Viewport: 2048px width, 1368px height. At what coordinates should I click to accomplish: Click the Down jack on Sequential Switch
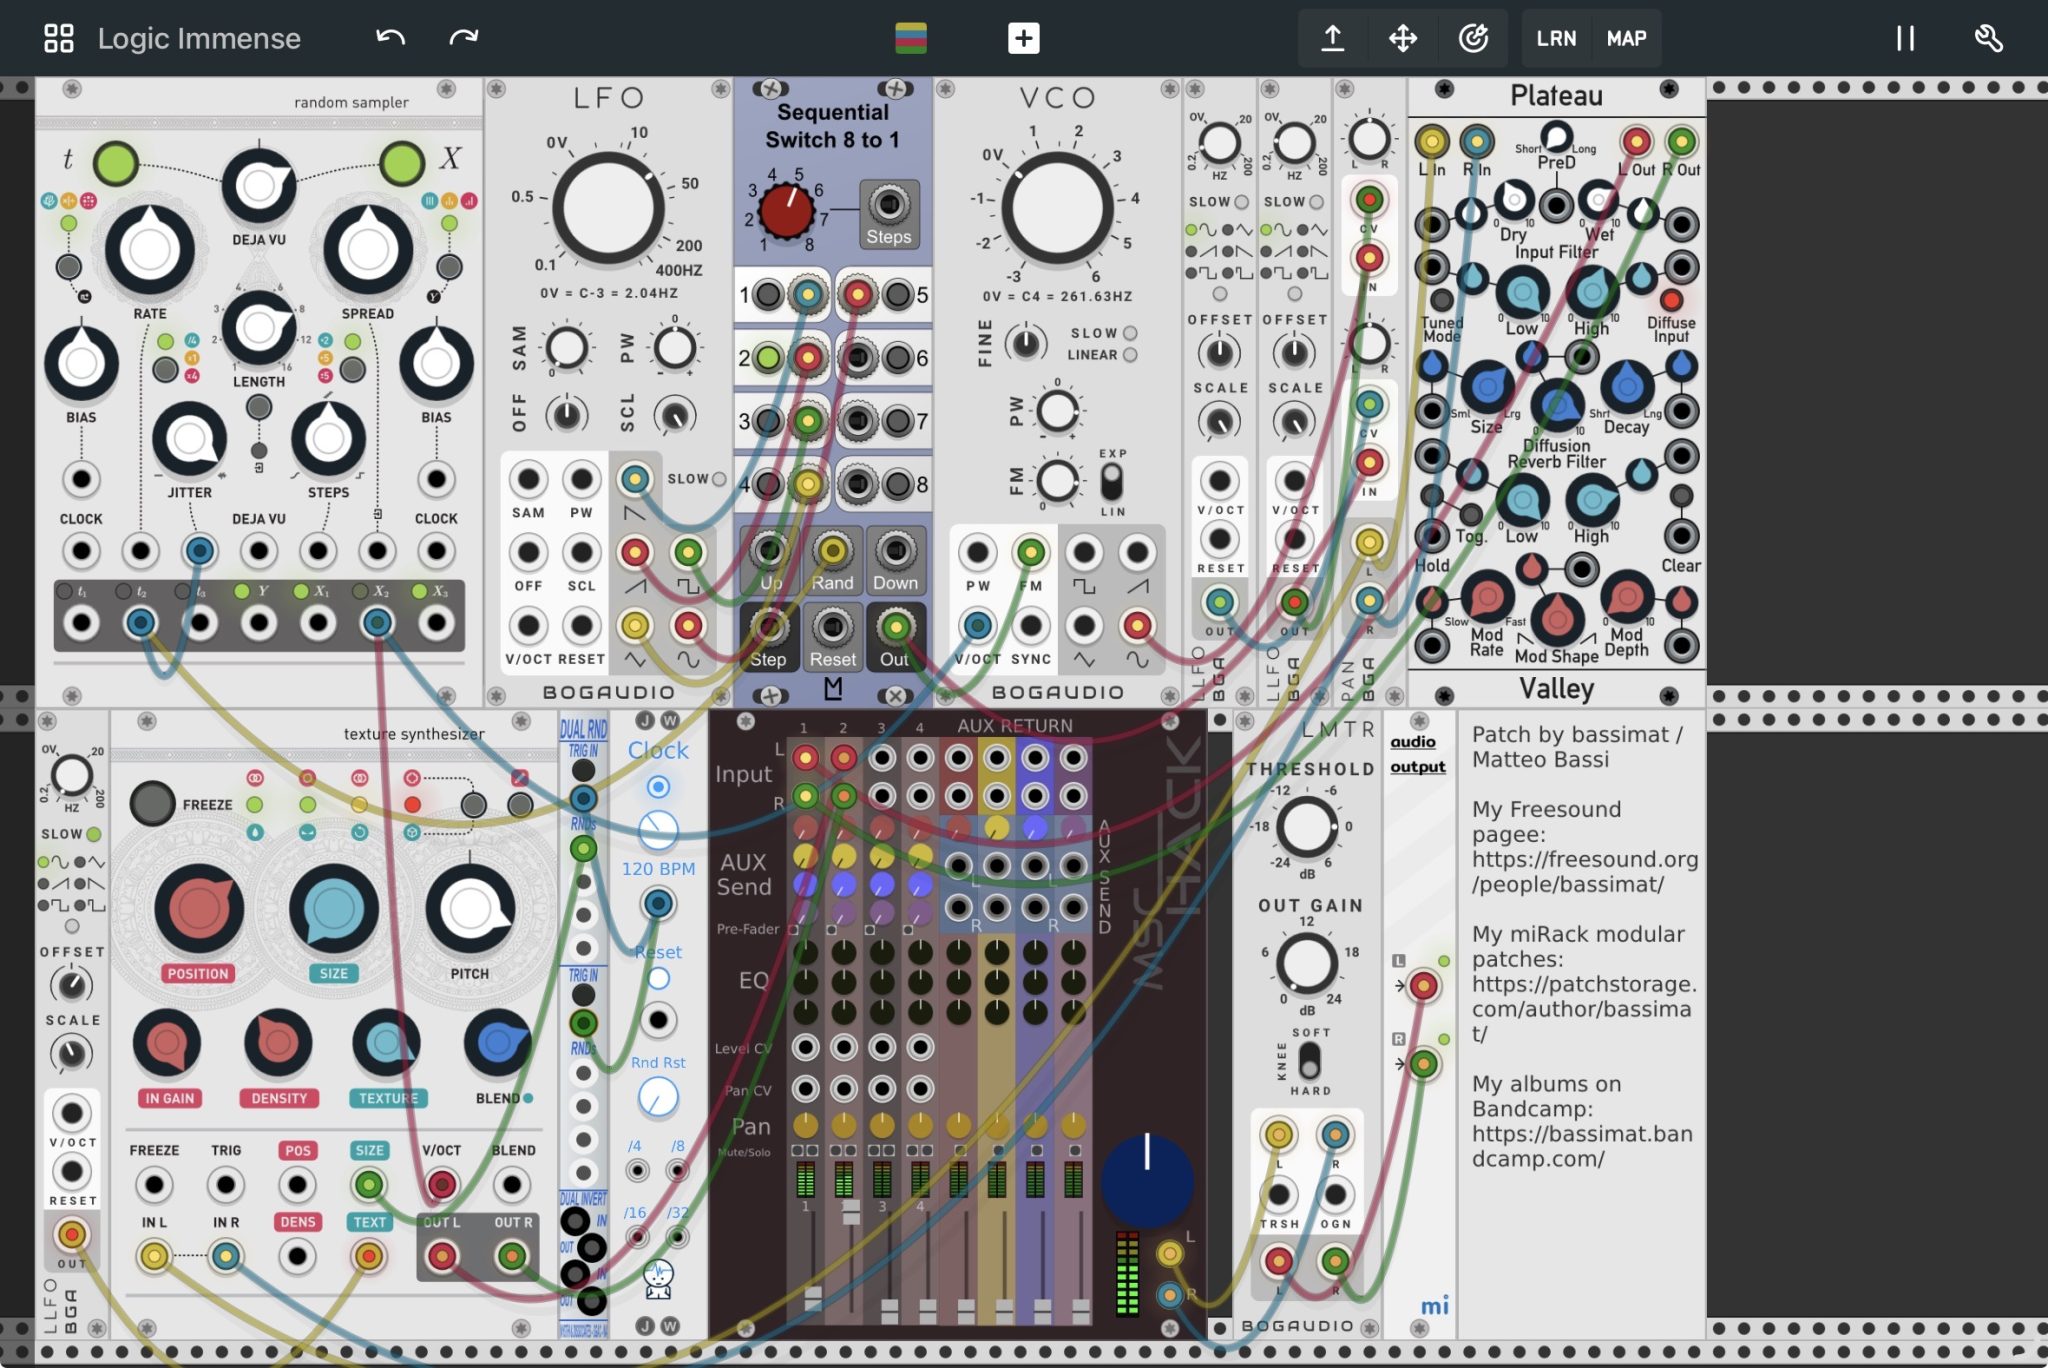(x=895, y=549)
